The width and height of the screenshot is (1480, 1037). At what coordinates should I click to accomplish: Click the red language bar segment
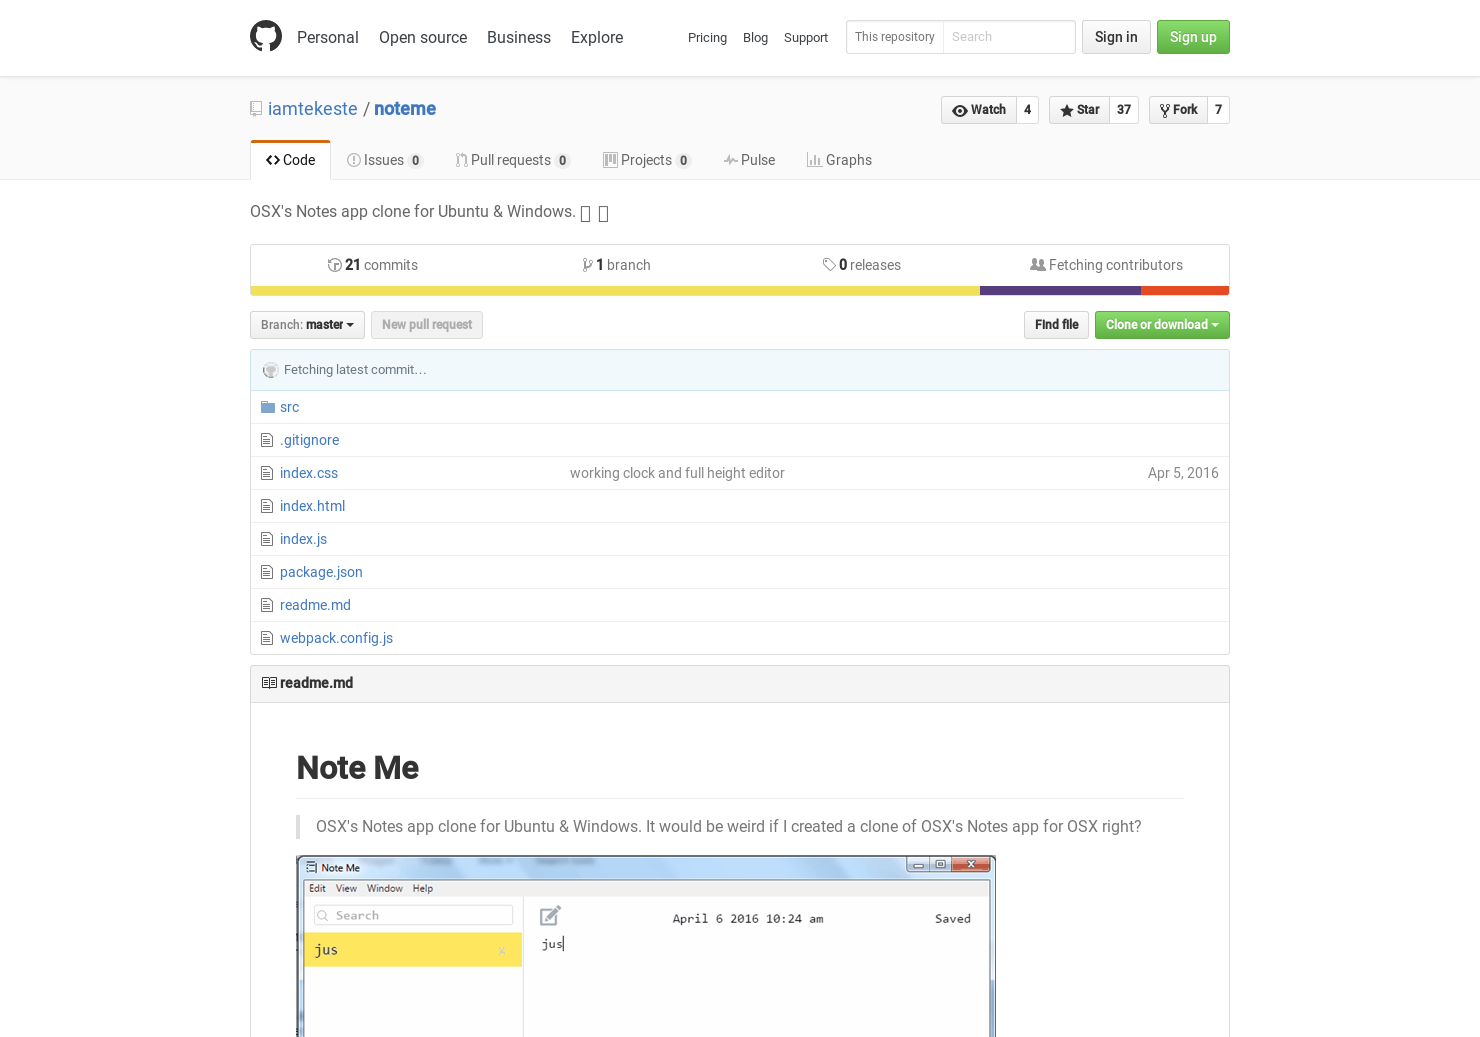point(1185,291)
